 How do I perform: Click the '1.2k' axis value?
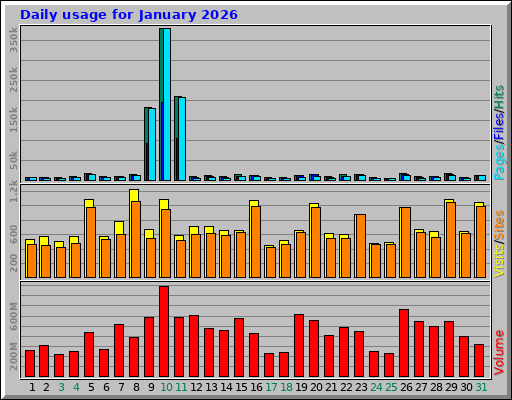tap(13, 191)
